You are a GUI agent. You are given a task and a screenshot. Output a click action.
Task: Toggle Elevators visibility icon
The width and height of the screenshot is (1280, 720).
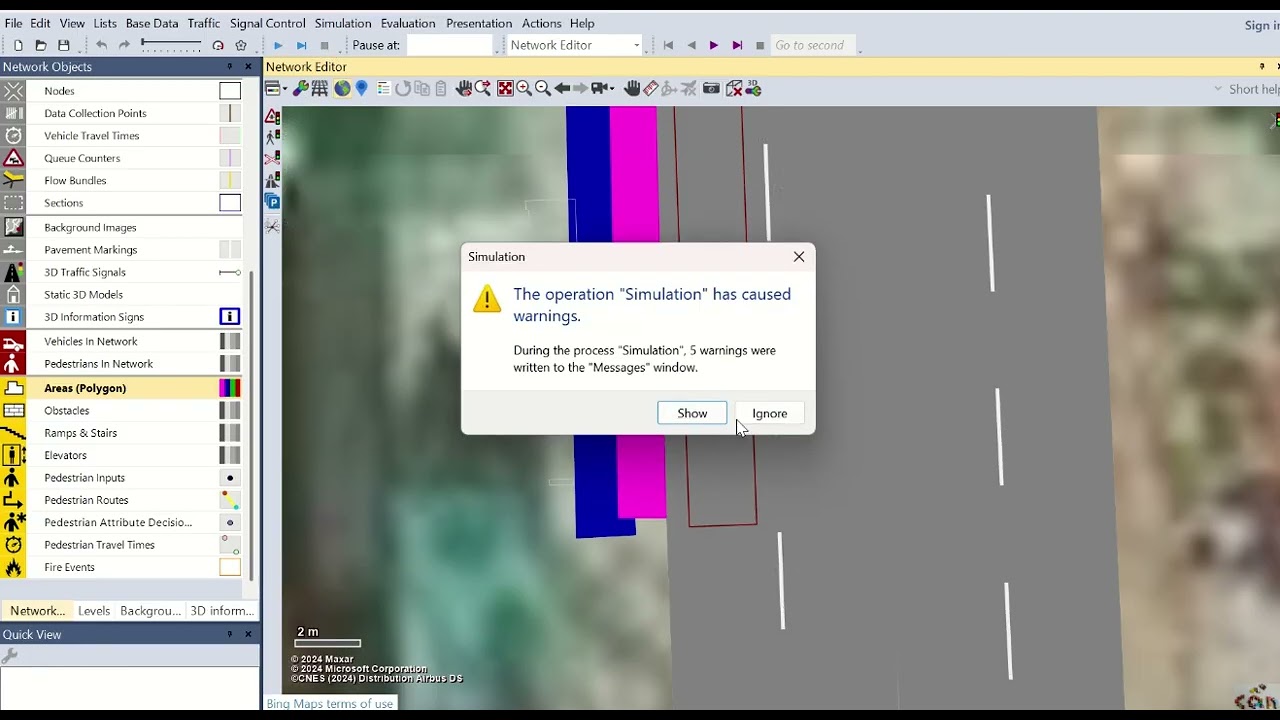13,455
